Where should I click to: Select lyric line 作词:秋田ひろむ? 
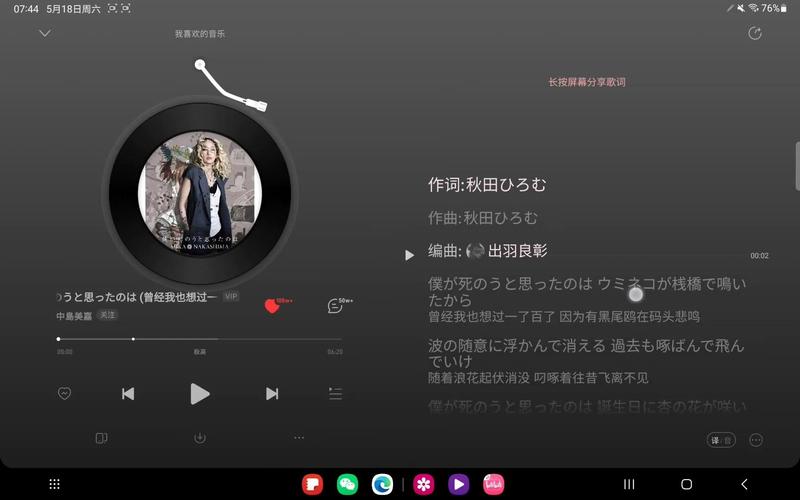[487, 185]
